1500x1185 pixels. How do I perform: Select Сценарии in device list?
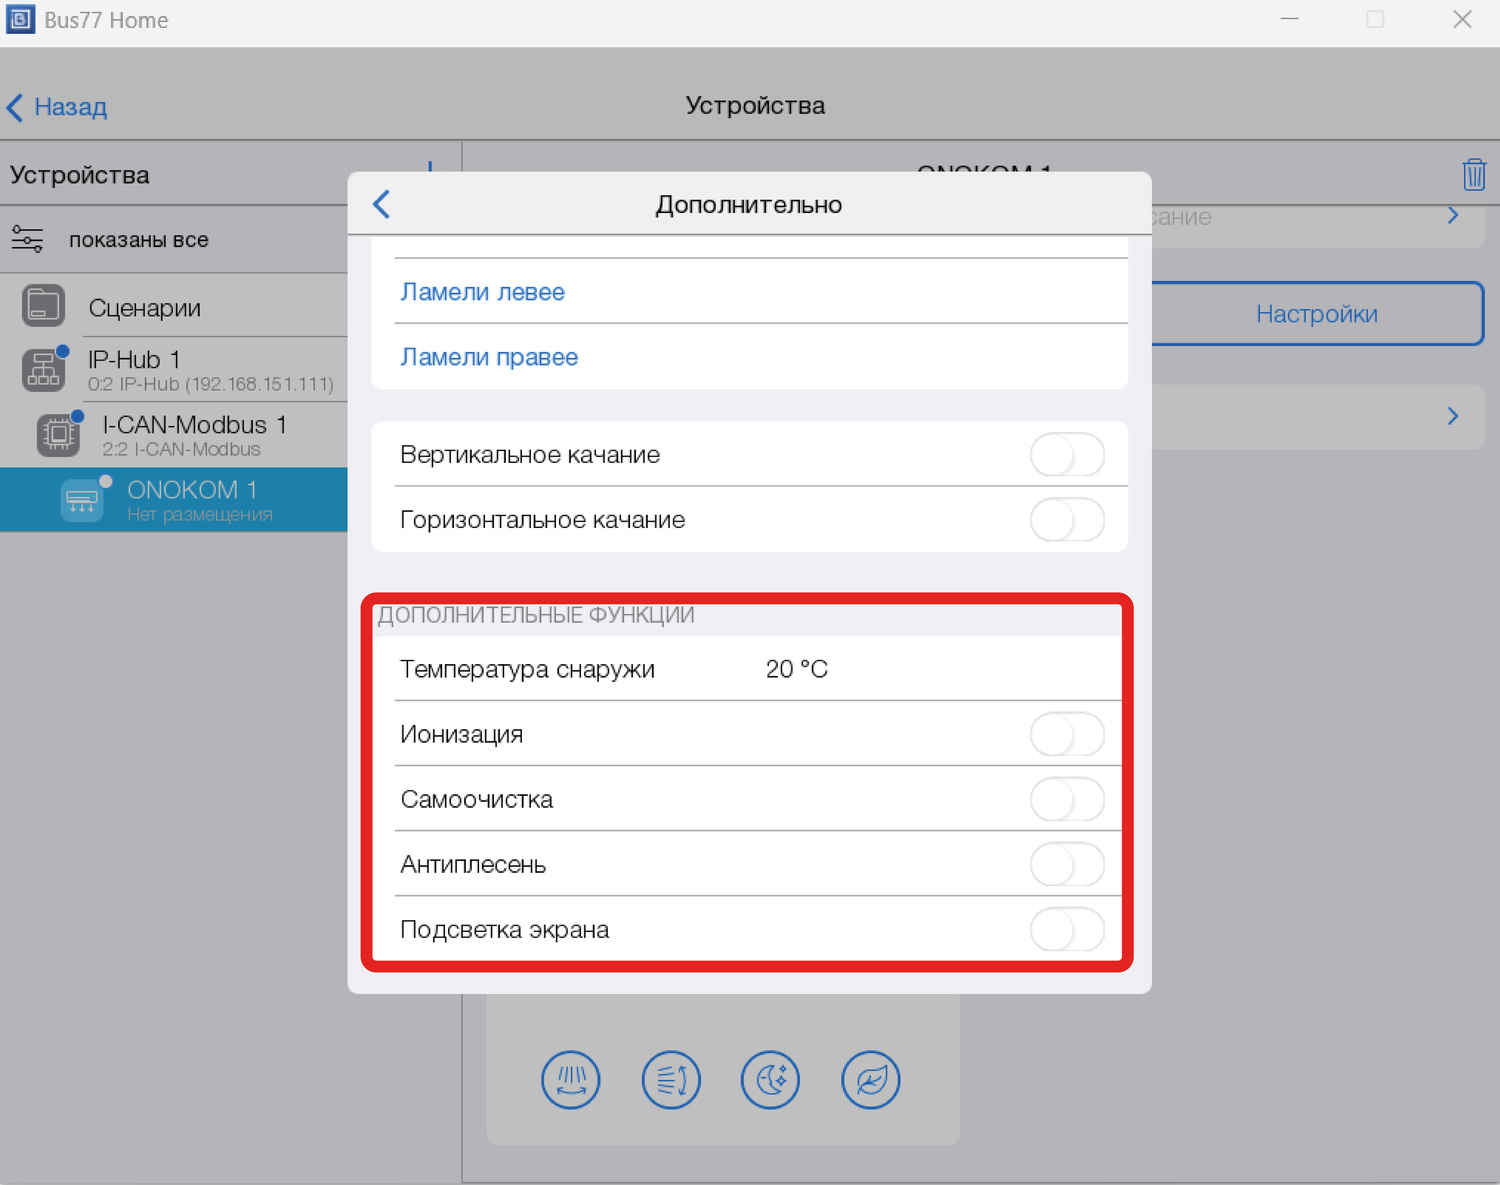point(145,308)
